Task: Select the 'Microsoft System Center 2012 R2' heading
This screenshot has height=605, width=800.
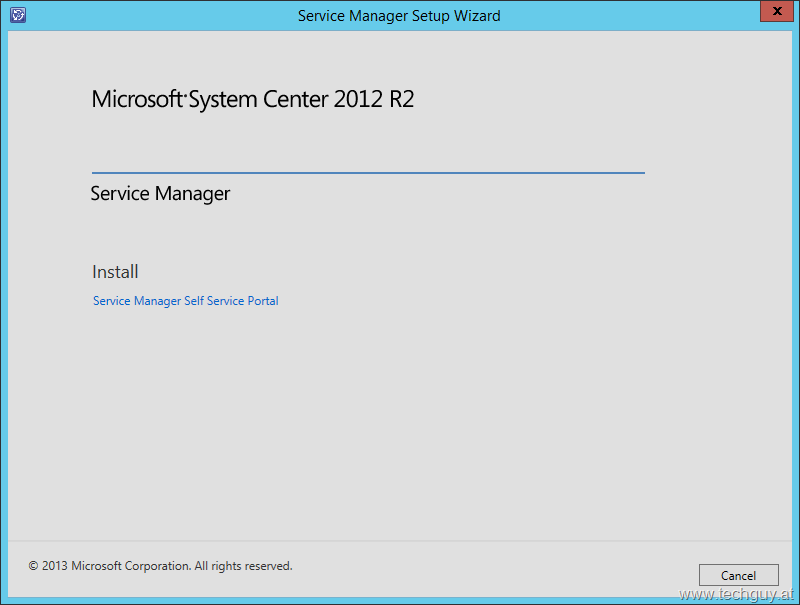Action: coord(253,99)
